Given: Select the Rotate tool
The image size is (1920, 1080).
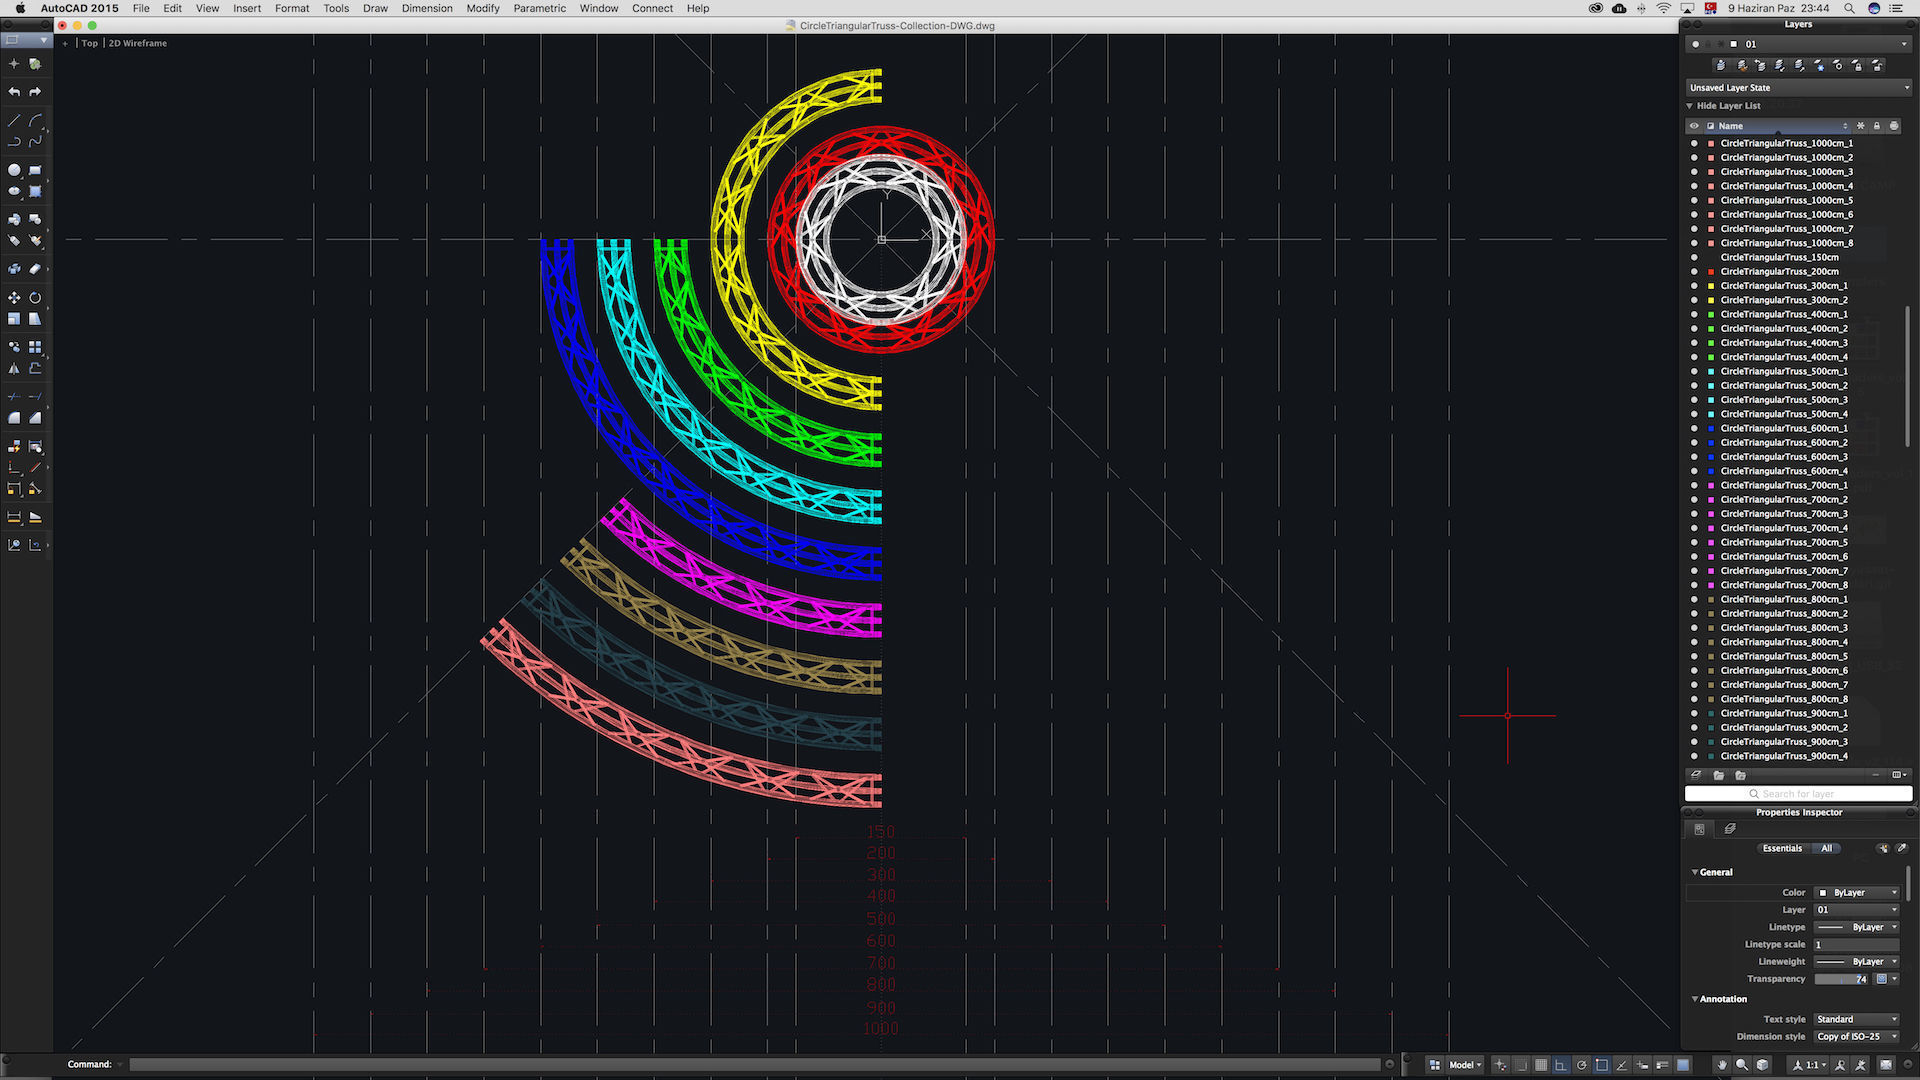Looking at the screenshot, I should tap(35, 298).
